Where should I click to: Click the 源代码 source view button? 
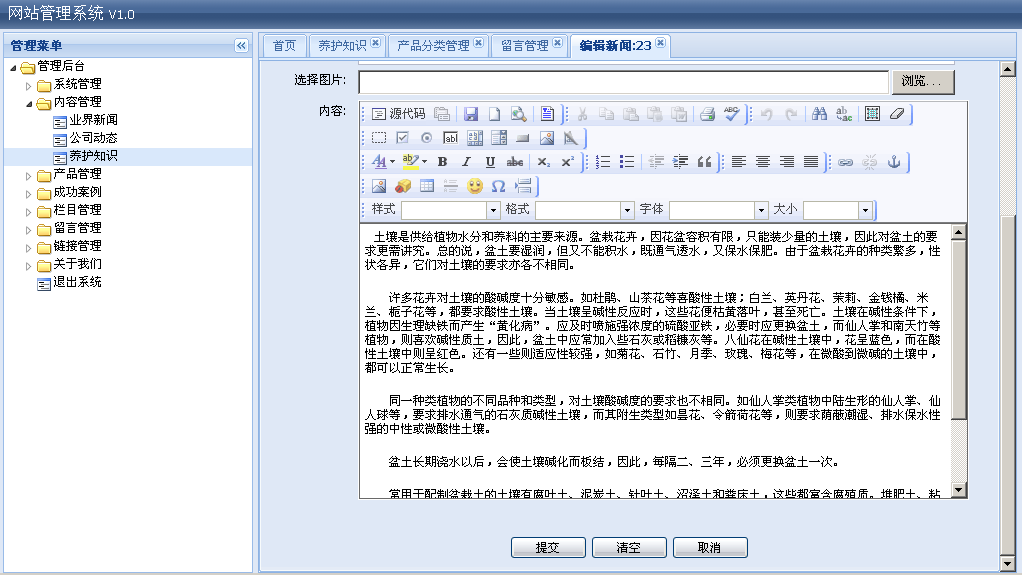[x=398, y=114]
